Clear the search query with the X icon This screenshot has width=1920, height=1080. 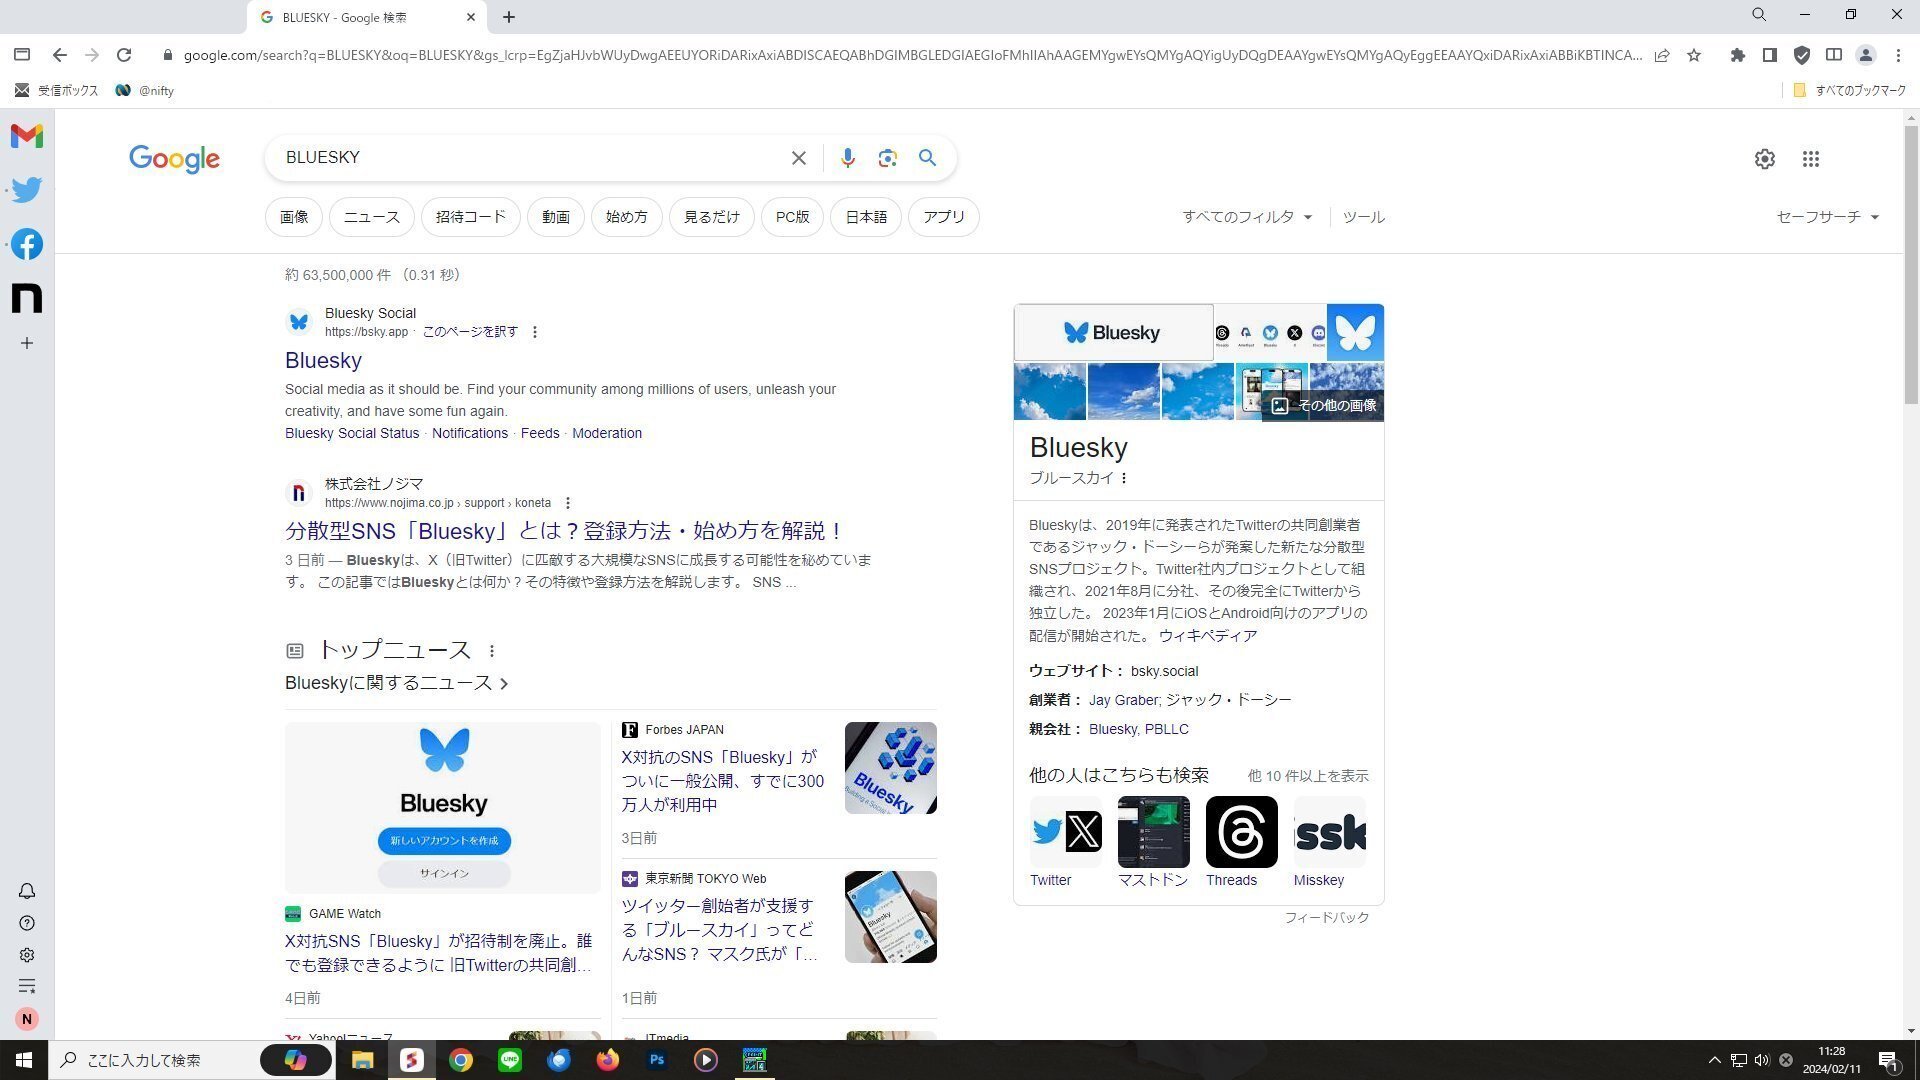[798, 157]
